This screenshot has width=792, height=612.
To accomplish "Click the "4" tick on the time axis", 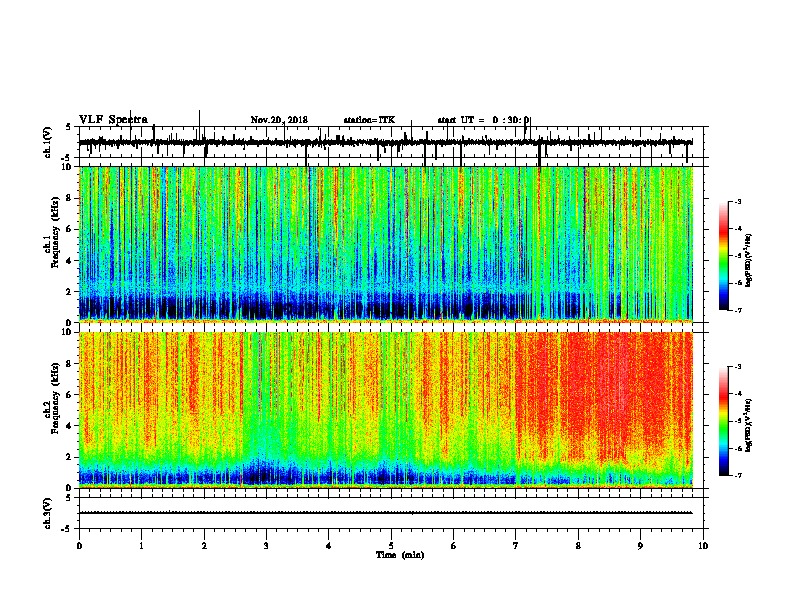I will pos(329,546).
